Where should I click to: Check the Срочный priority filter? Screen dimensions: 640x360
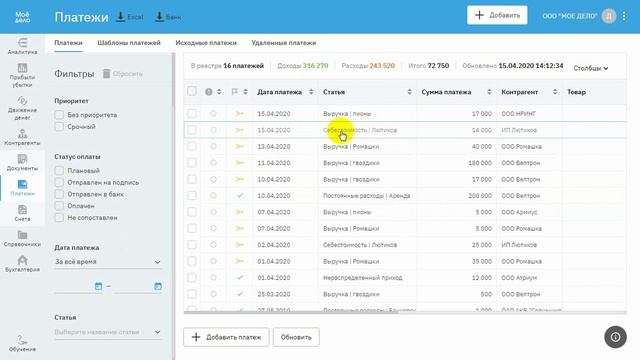(59, 127)
